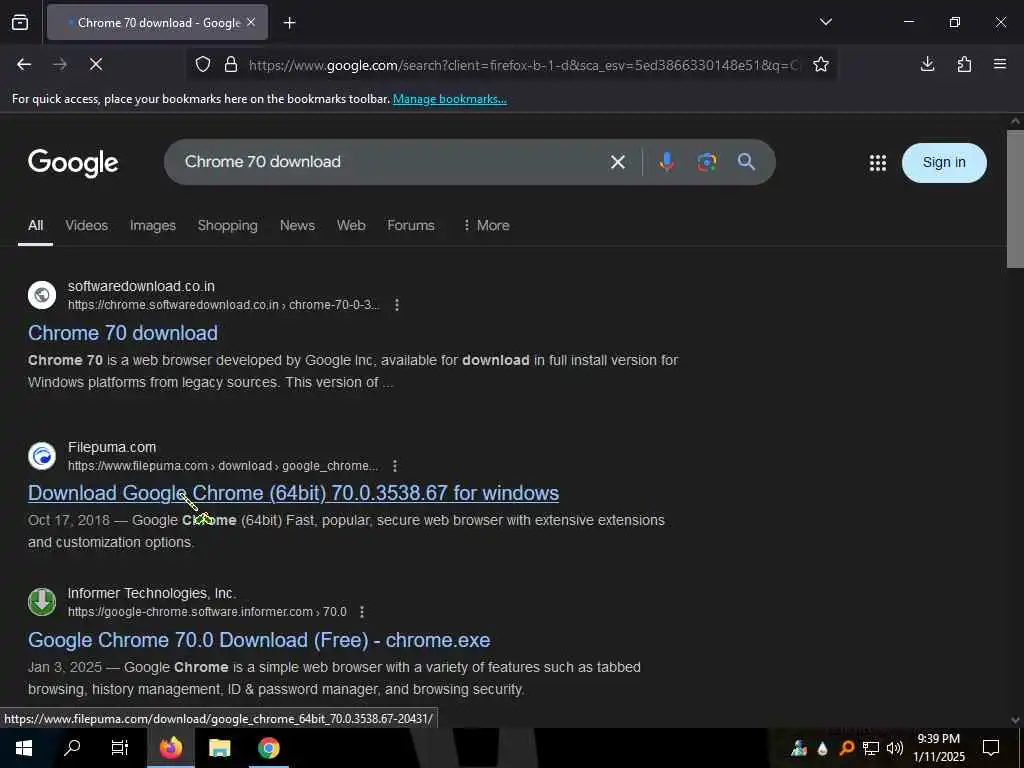
Task: Open Windows taskbar search
Action: tap(72, 748)
